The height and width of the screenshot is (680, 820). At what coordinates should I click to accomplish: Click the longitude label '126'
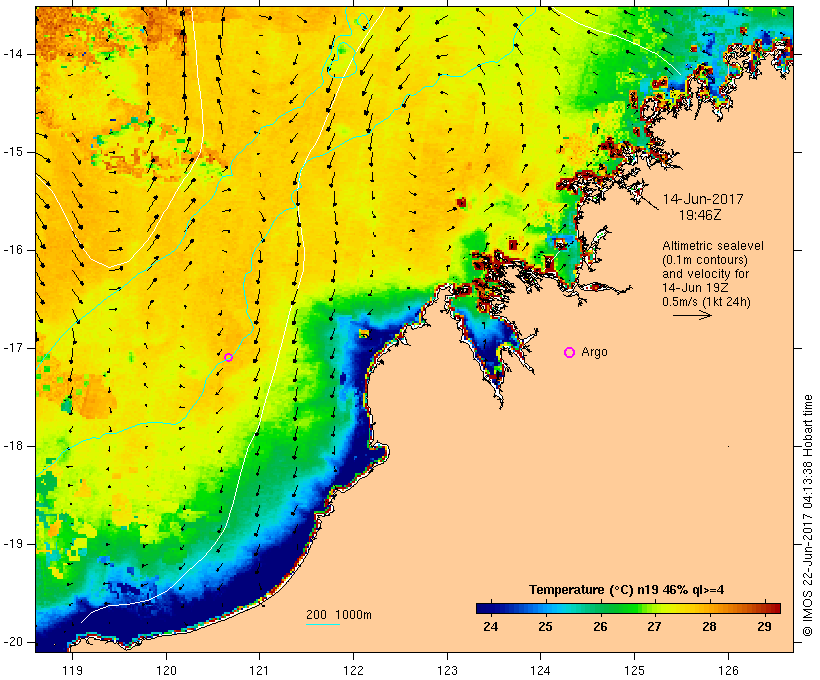click(728, 670)
